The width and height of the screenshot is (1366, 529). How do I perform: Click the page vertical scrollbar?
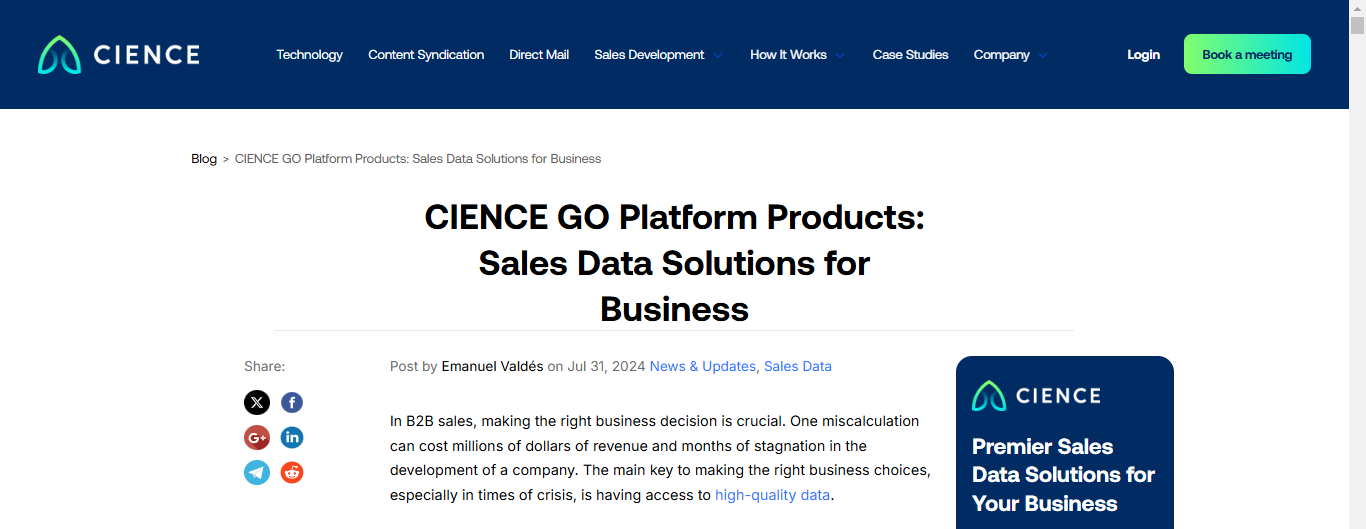(x=1357, y=270)
